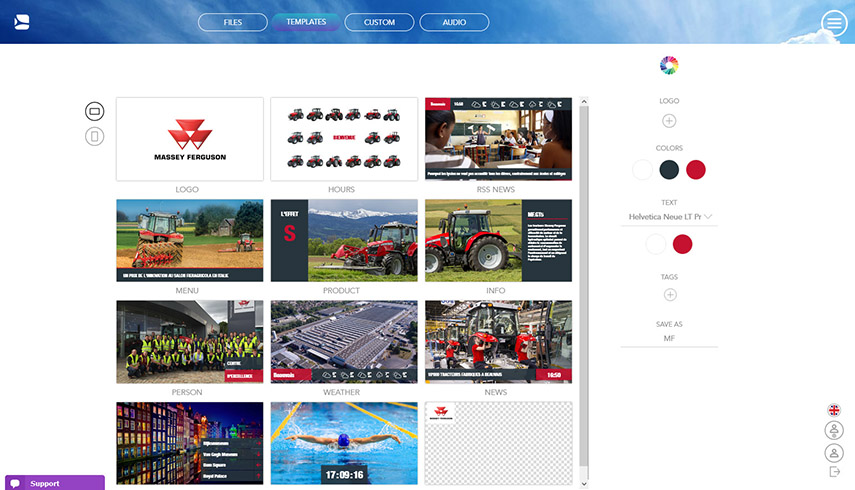Select the PERSON template thumbnail
The image size is (855, 490).
[190, 342]
